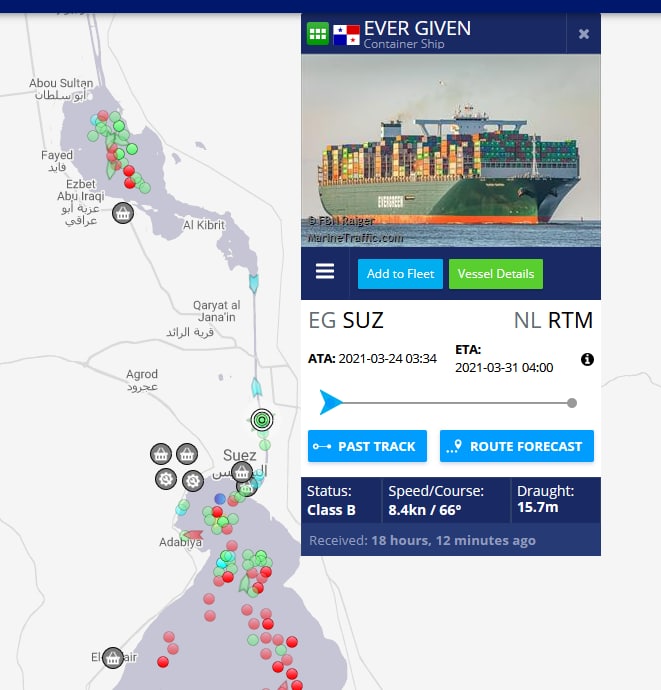Click departure port EG SUZ
This screenshot has width=661, height=690.
(346, 320)
